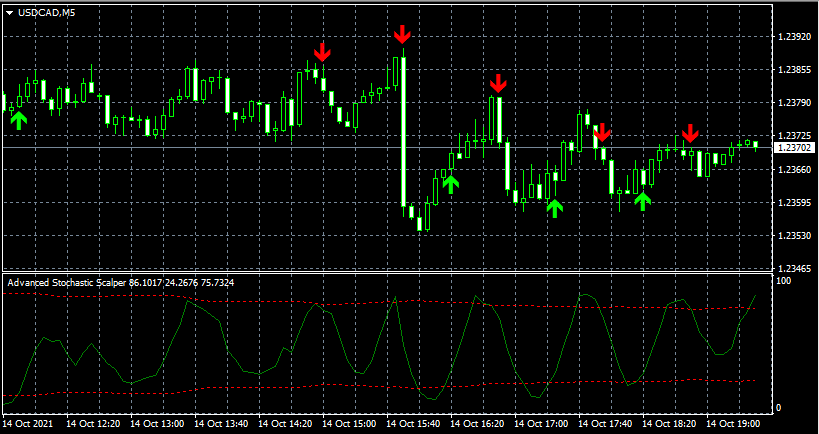The height and width of the screenshot is (434, 819).
Task: Click the third red sell arrow from left
Action: tap(498, 83)
